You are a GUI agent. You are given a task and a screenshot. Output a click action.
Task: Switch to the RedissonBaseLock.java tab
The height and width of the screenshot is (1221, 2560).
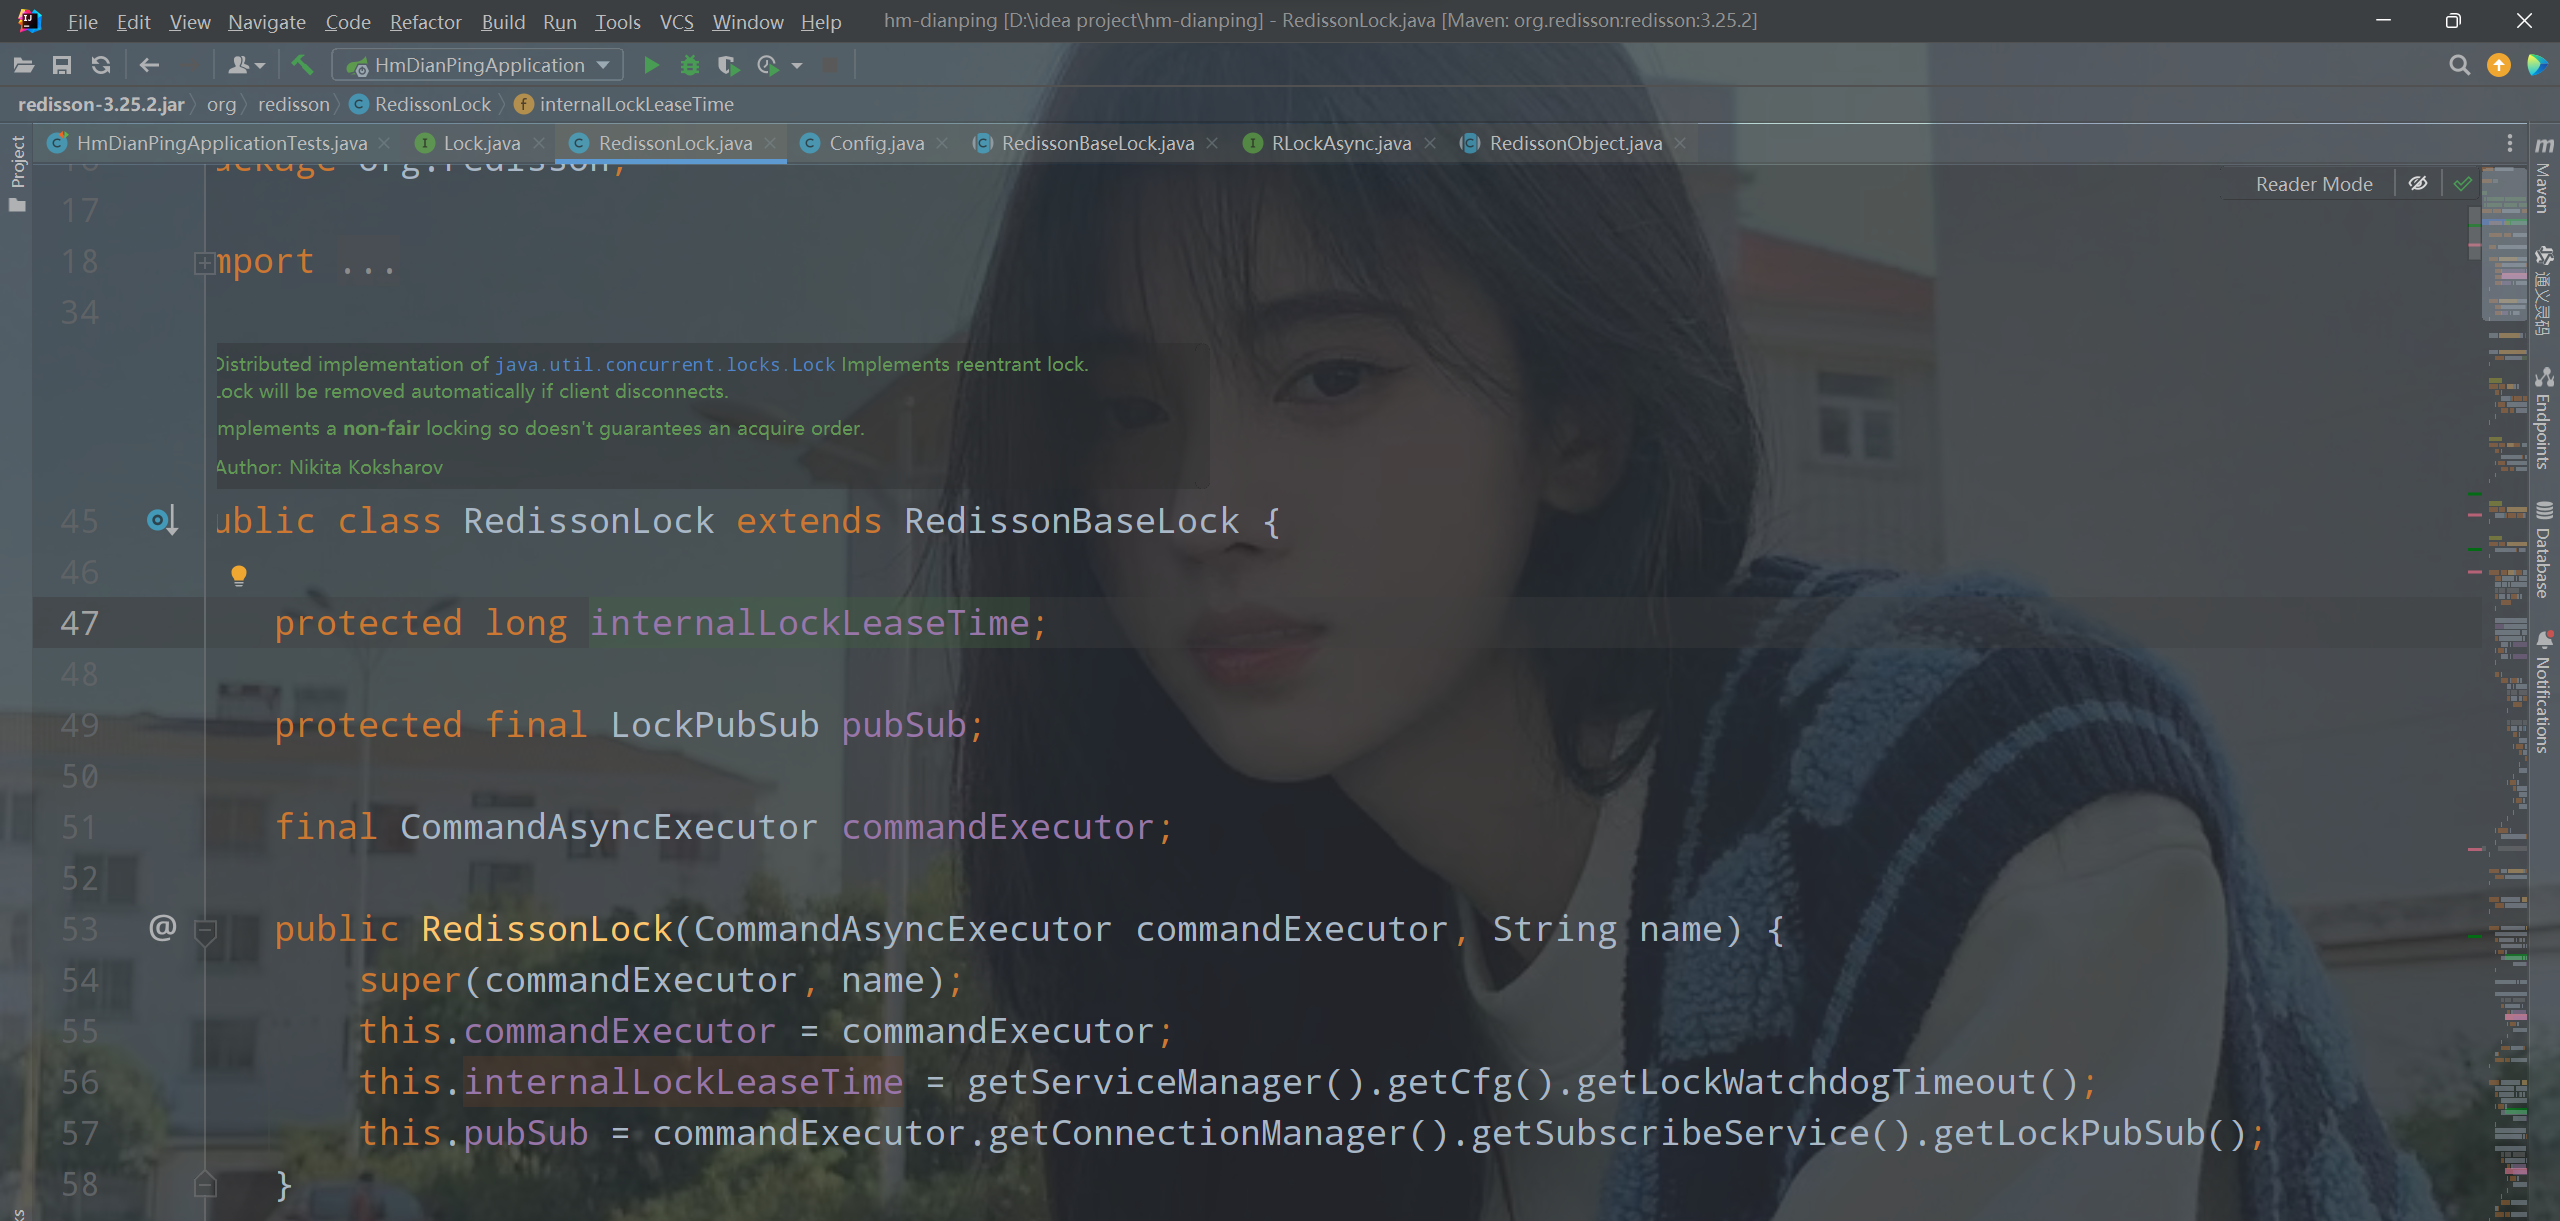pyautogui.click(x=1097, y=144)
